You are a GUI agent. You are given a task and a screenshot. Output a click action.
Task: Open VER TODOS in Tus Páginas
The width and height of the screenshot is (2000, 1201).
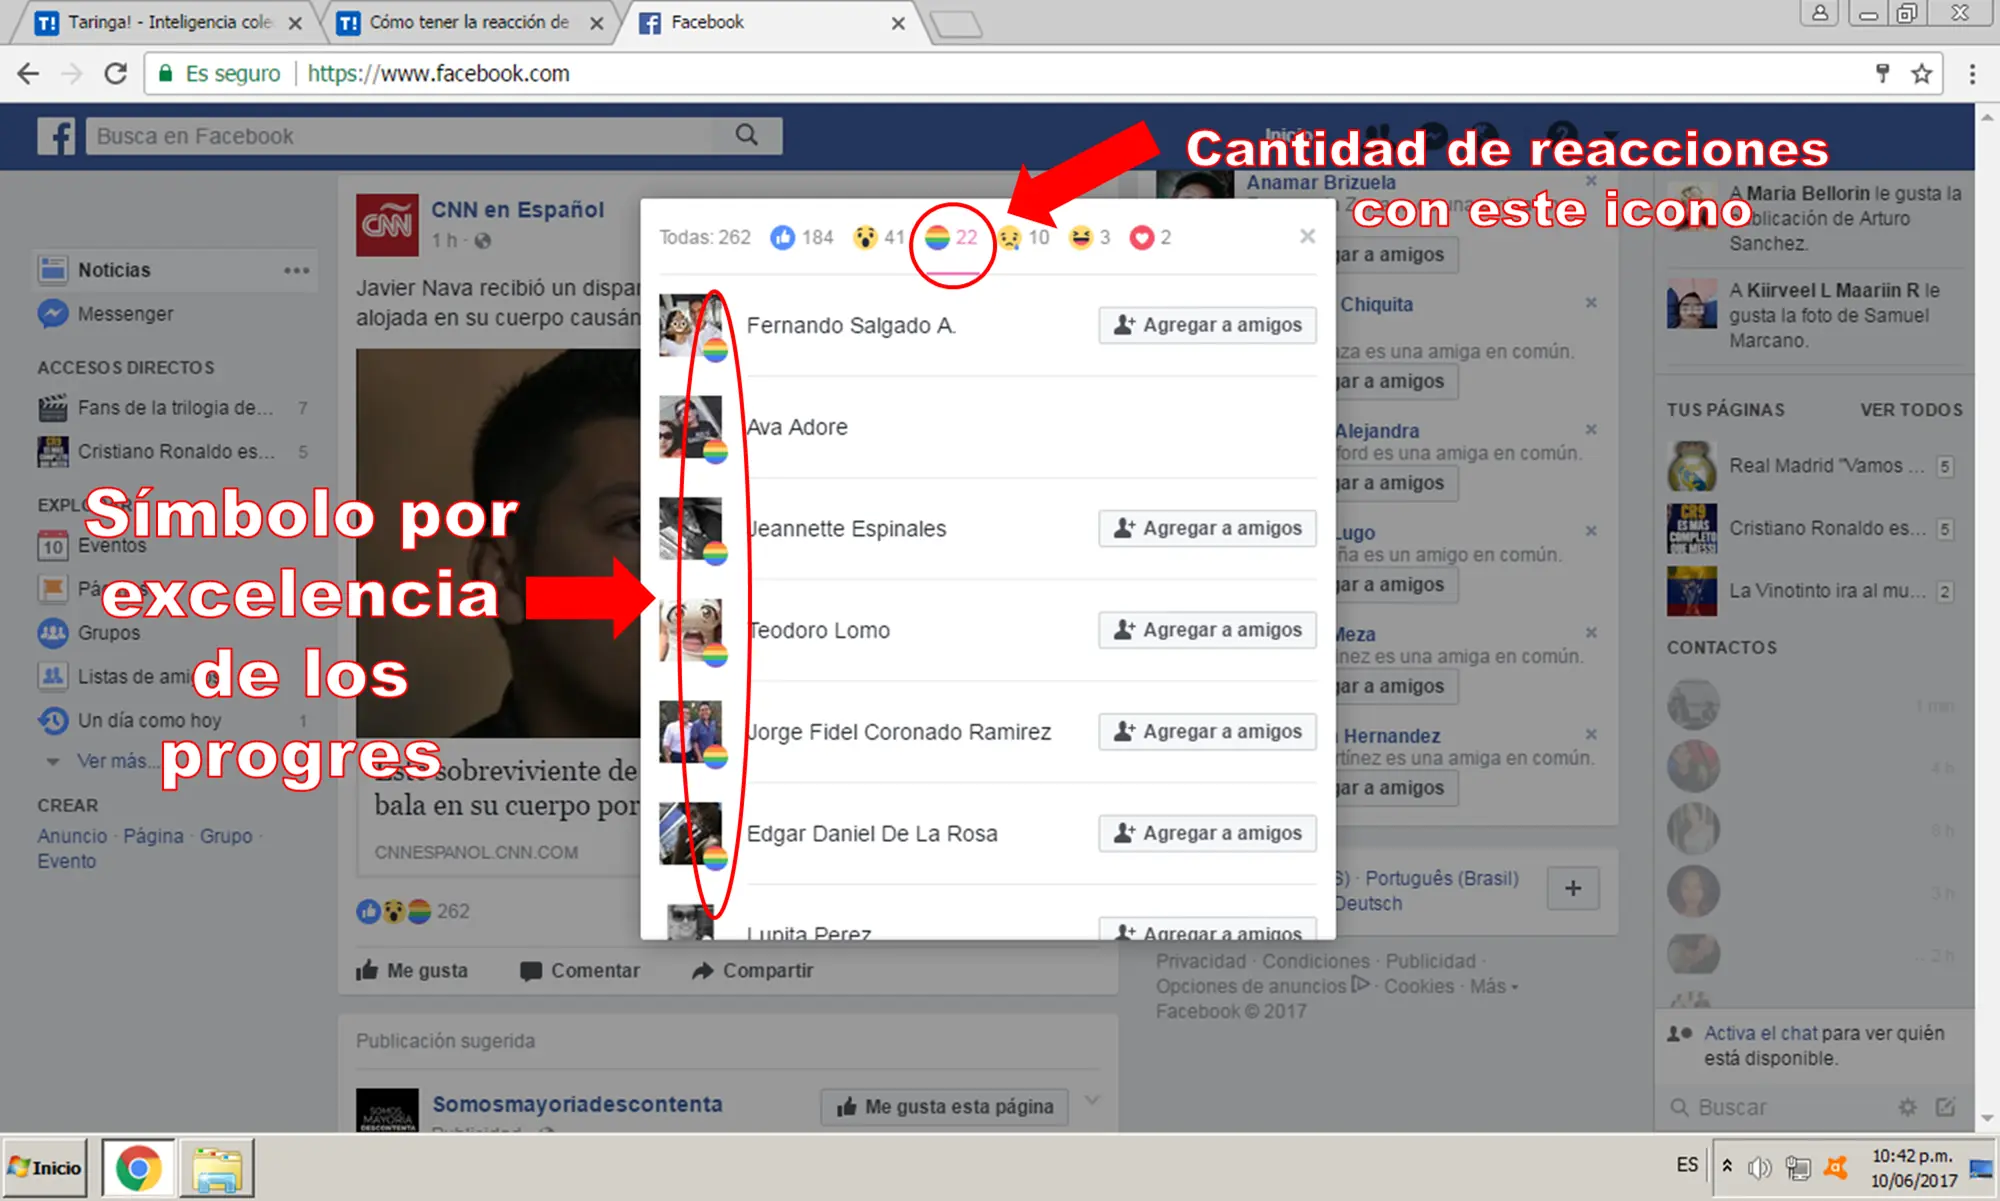tap(1911, 410)
